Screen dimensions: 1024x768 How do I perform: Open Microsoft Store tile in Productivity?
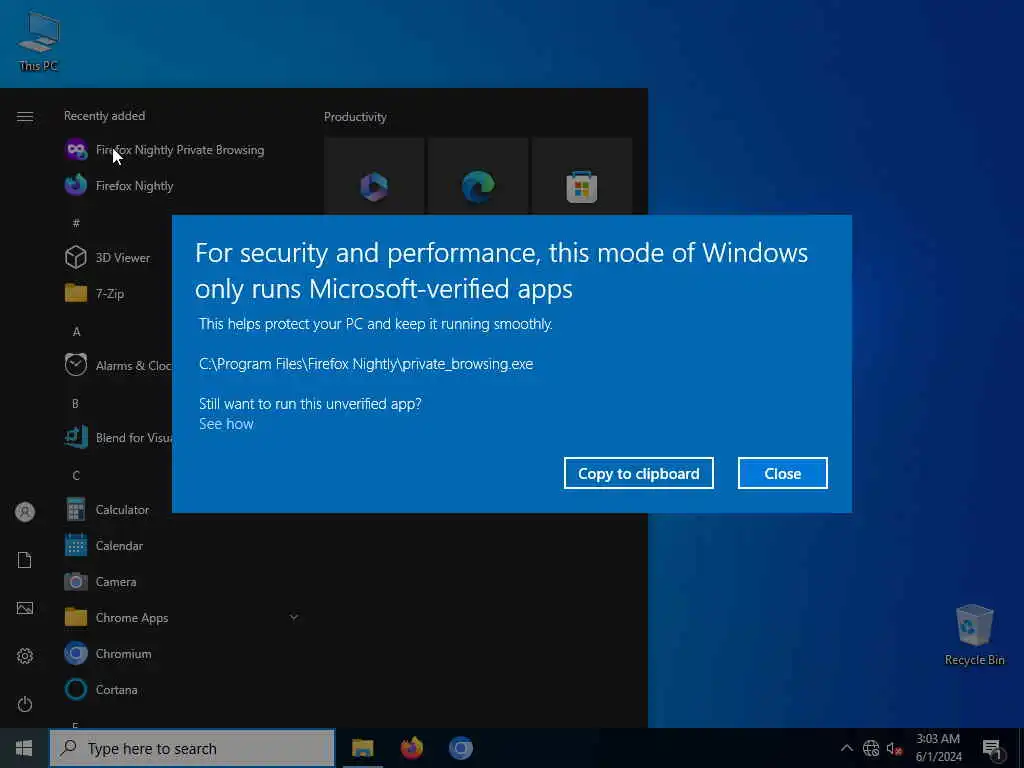(x=582, y=176)
